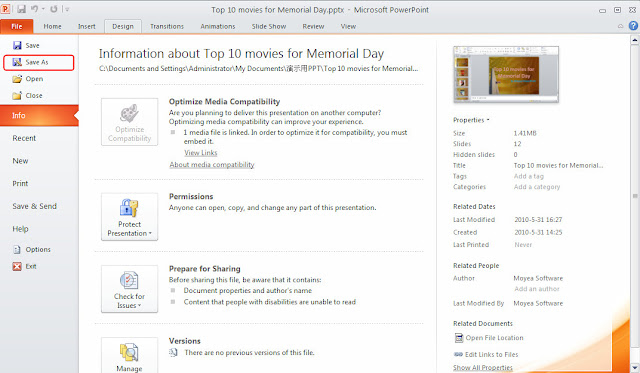Screen dimensions: 640x373
Task: Click the scrollbar down arrow
Action: (635, 368)
